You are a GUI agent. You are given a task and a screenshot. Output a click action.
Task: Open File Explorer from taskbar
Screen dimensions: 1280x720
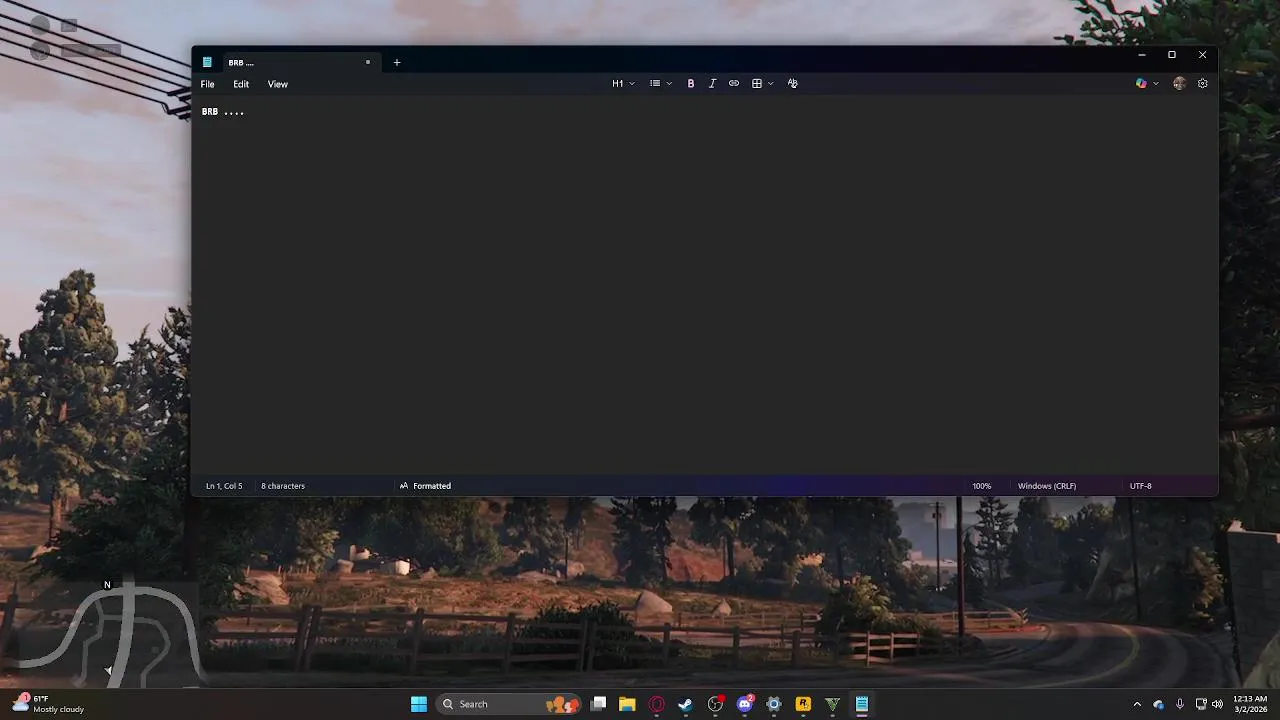point(627,704)
